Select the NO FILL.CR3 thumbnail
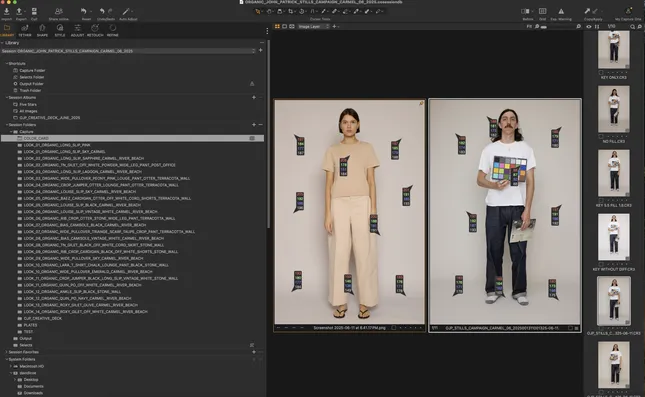 click(x=614, y=109)
